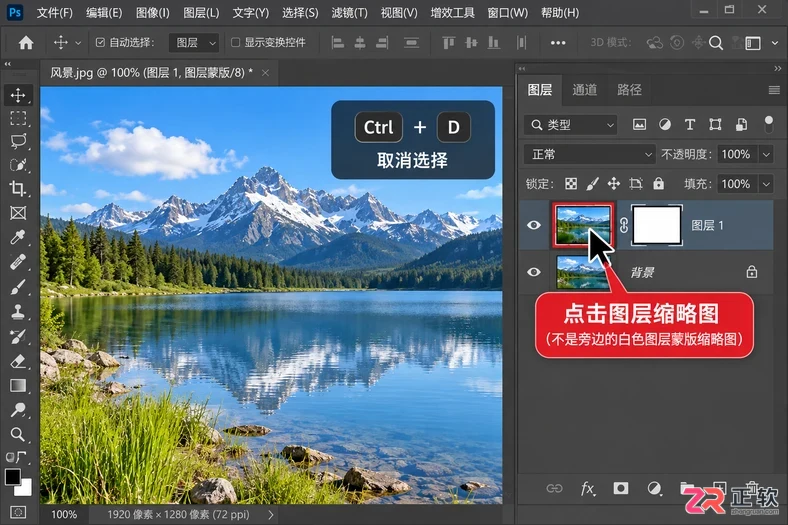Open the 图层 auto-select target dropdown
Viewport: 788px width, 525px height.
(x=194, y=43)
